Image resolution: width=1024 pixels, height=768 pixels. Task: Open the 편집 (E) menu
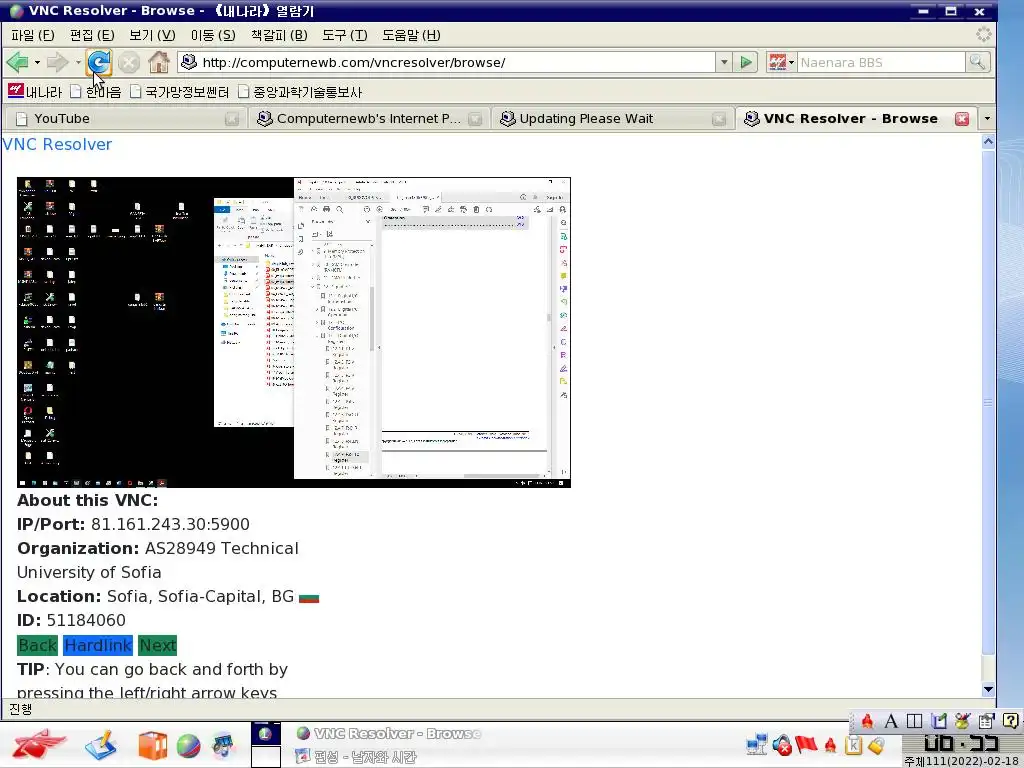click(92, 35)
